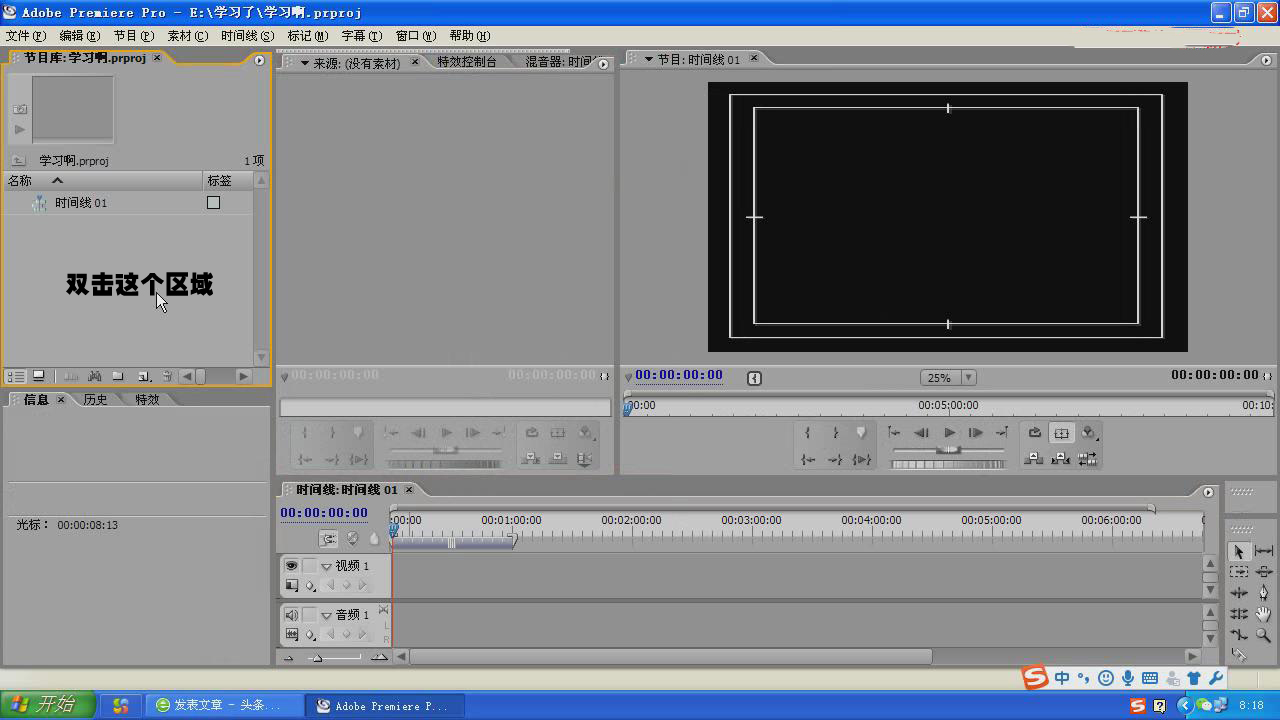Screen dimensions: 1280x720
Task: Open Program monitor Trim monitor button
Action: coord(1088,459)
